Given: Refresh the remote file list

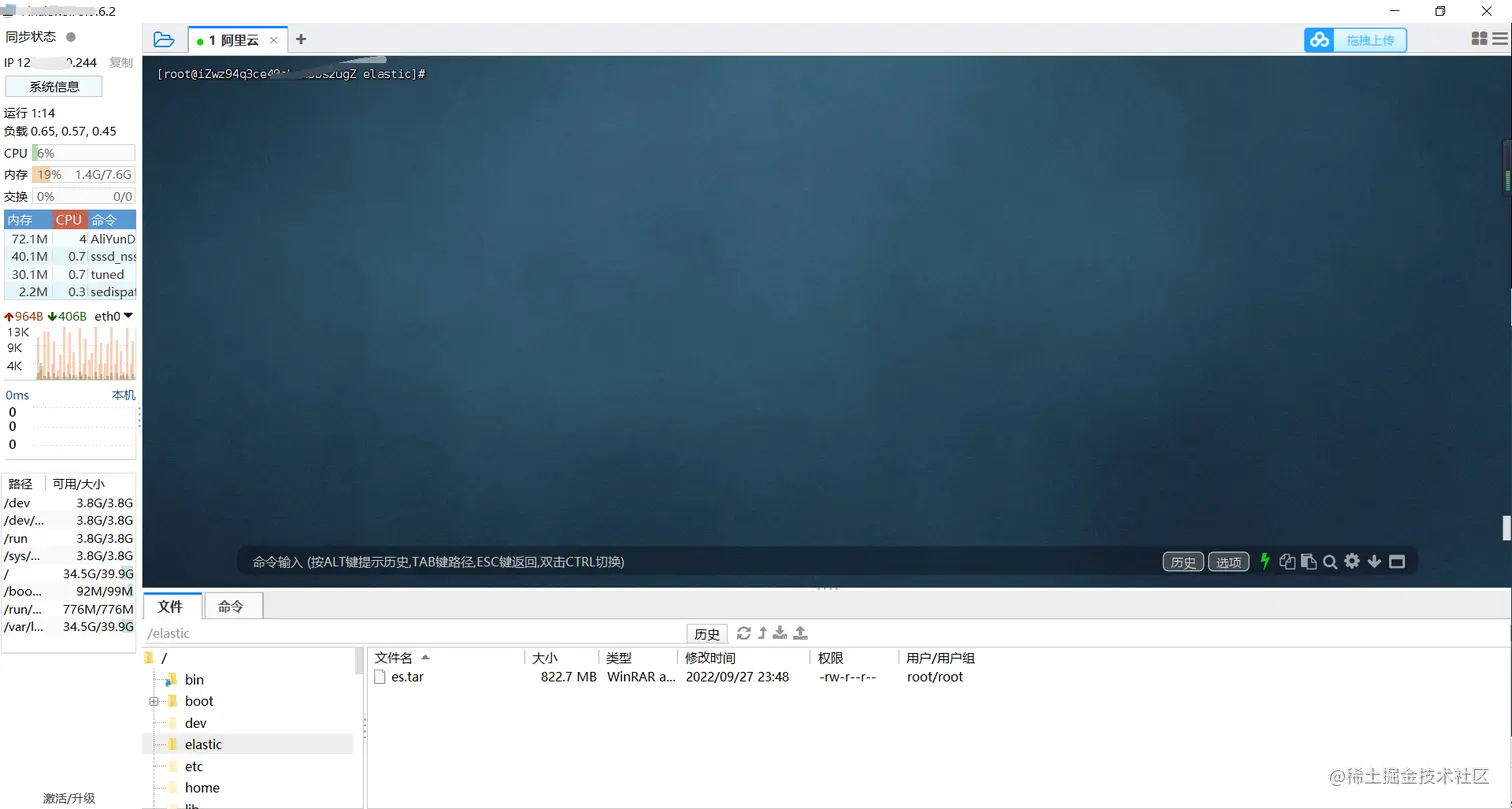Looking at the screenshot, I should 743,633.
